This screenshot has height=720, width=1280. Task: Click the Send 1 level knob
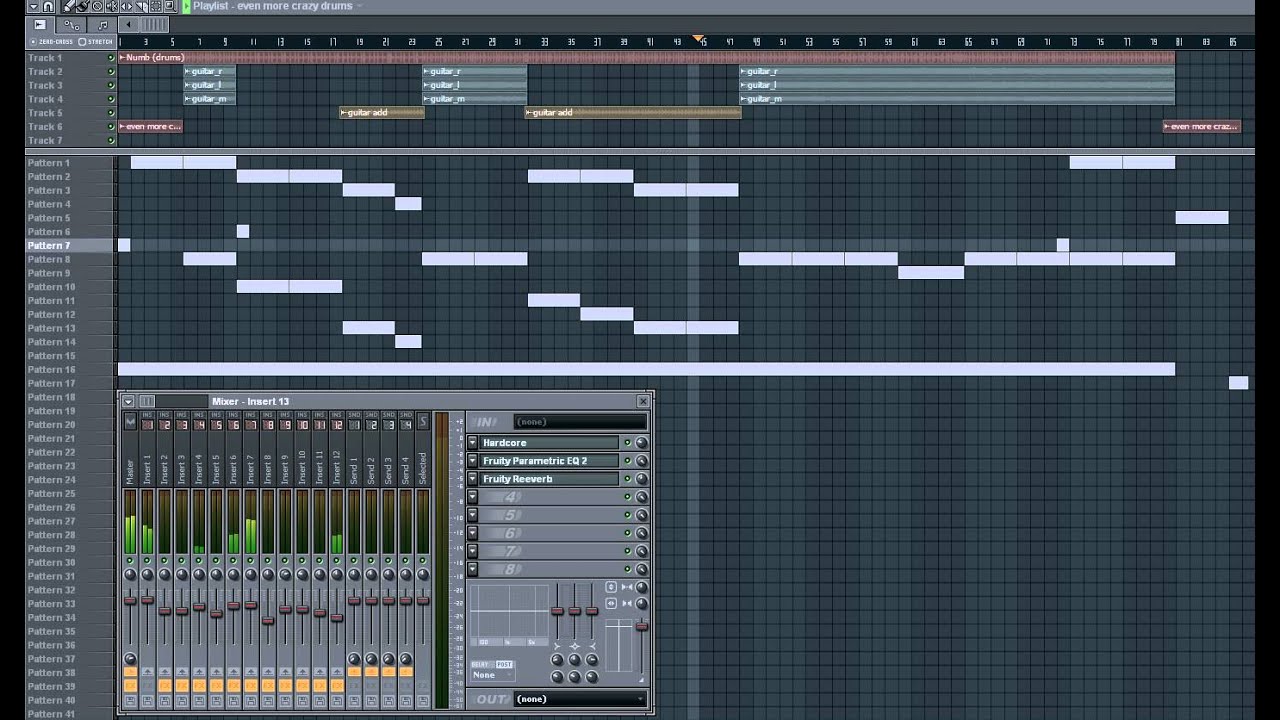coord(354,659)
